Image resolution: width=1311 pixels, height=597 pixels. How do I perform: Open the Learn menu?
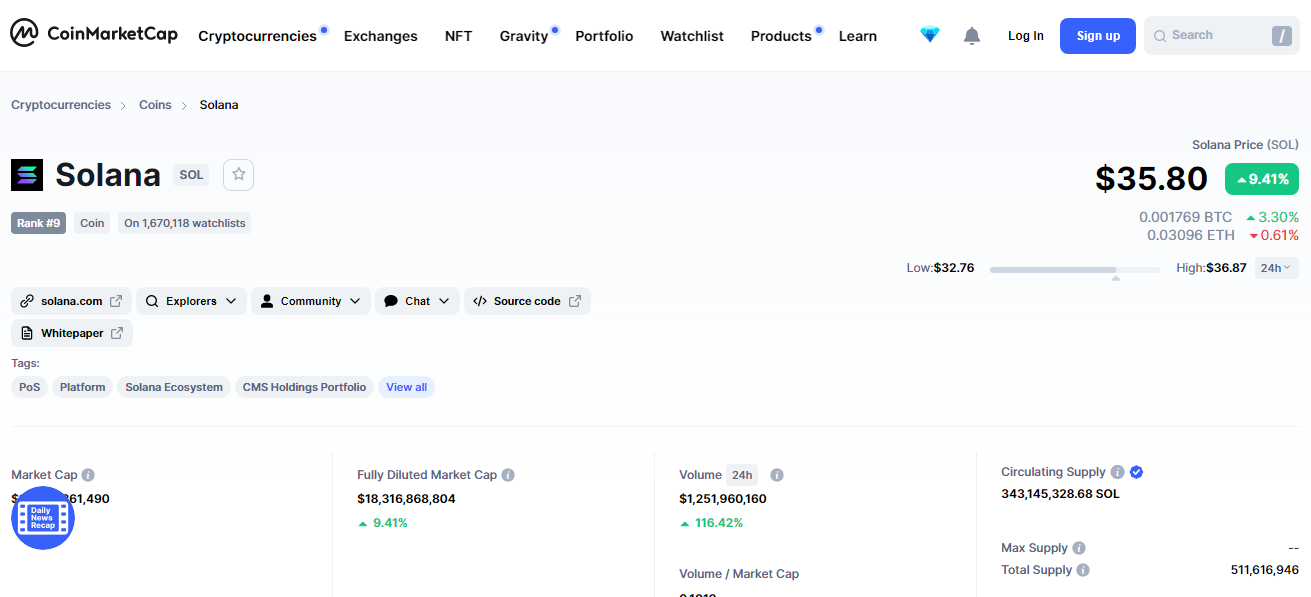(858, 36)
